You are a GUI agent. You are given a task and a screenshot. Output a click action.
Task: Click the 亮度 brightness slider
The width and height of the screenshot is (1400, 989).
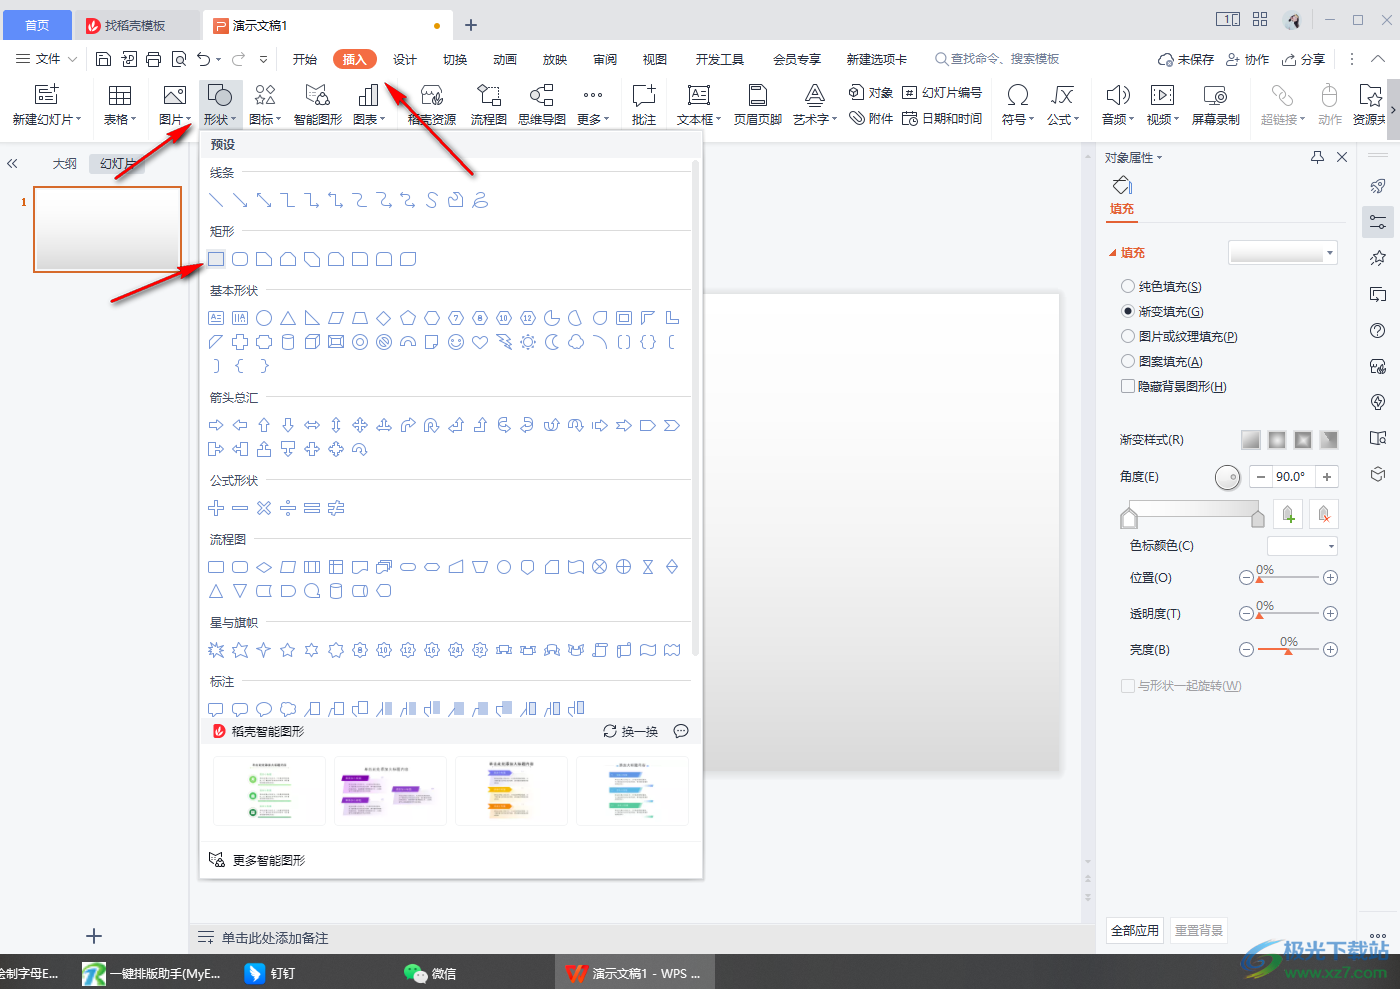point(1288,650)
